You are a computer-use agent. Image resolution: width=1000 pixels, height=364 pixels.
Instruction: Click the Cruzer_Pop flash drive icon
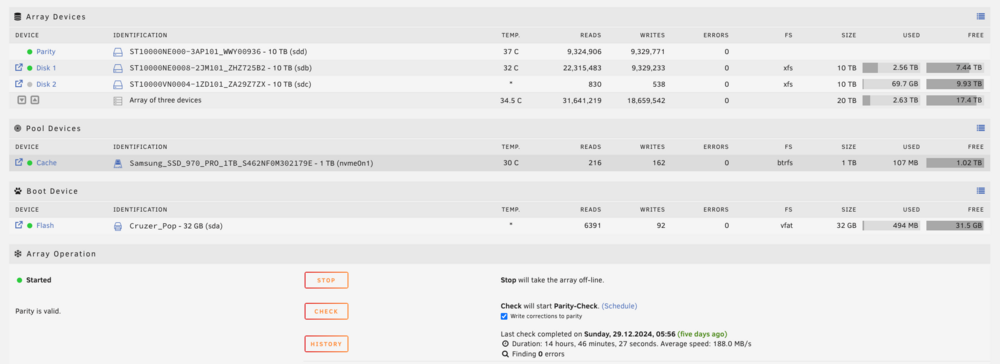coord(117,226)
